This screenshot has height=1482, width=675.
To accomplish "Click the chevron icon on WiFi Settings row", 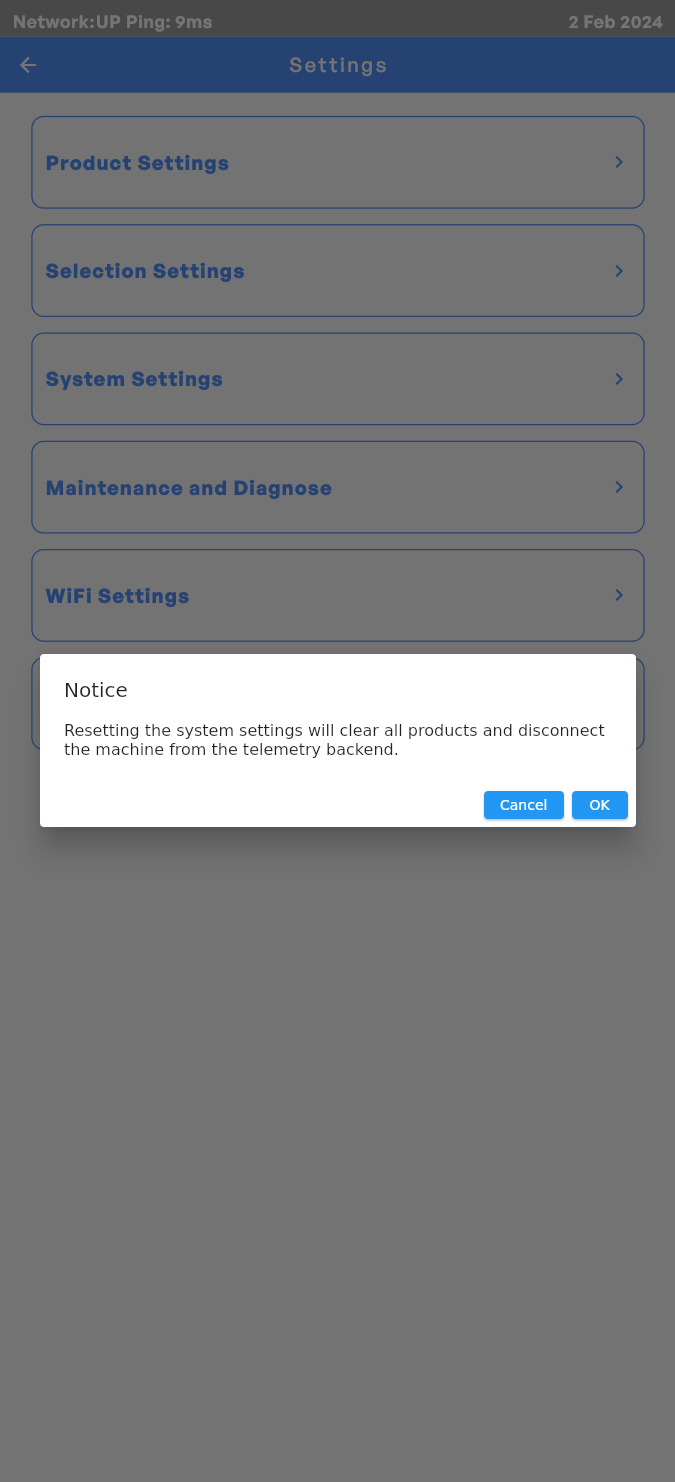I will [x=618, y=595].
